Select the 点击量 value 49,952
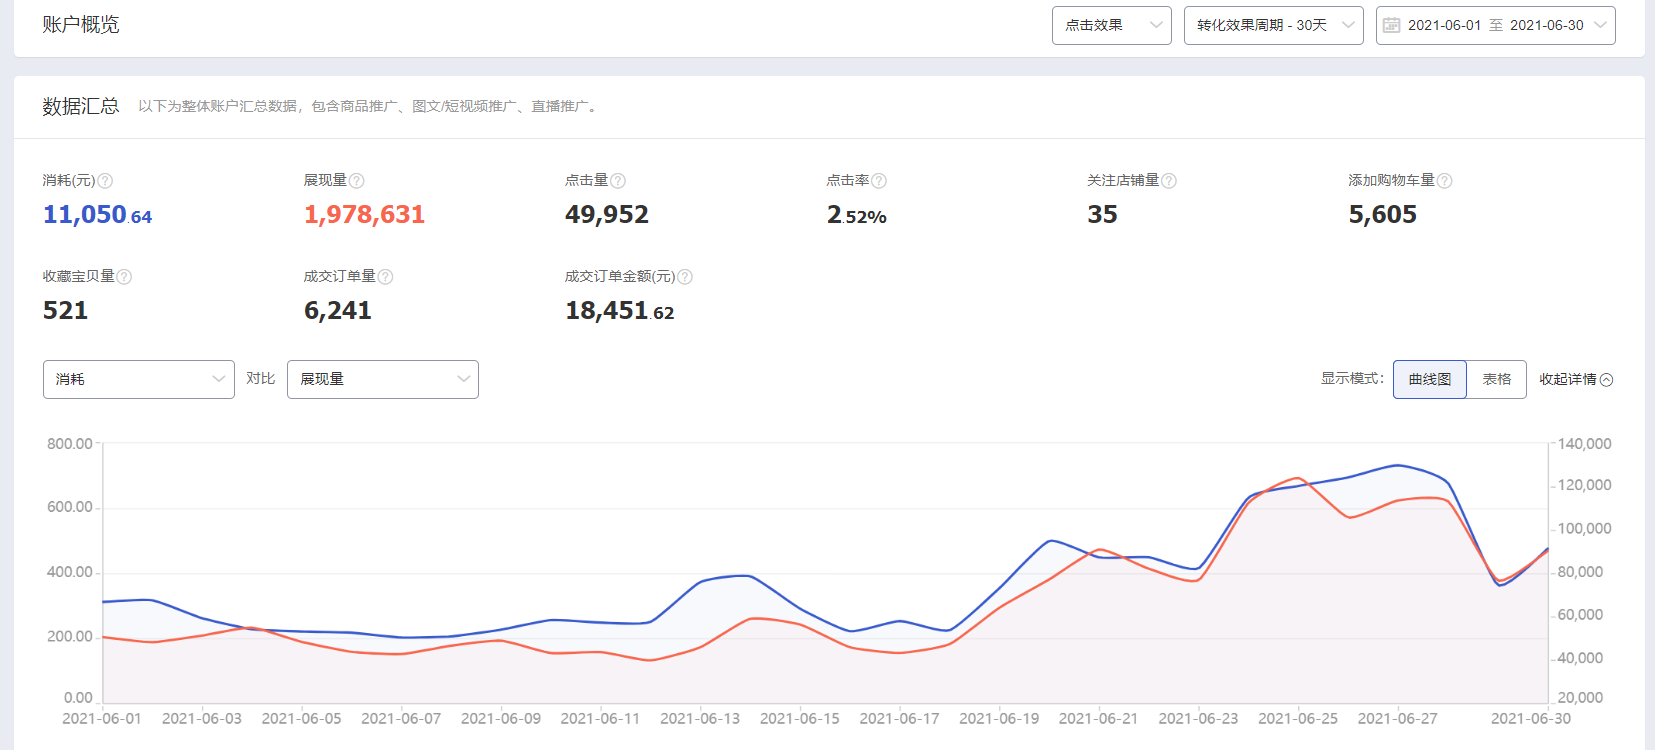This screenshot has width=1655, height=750. tap(607, 215)
